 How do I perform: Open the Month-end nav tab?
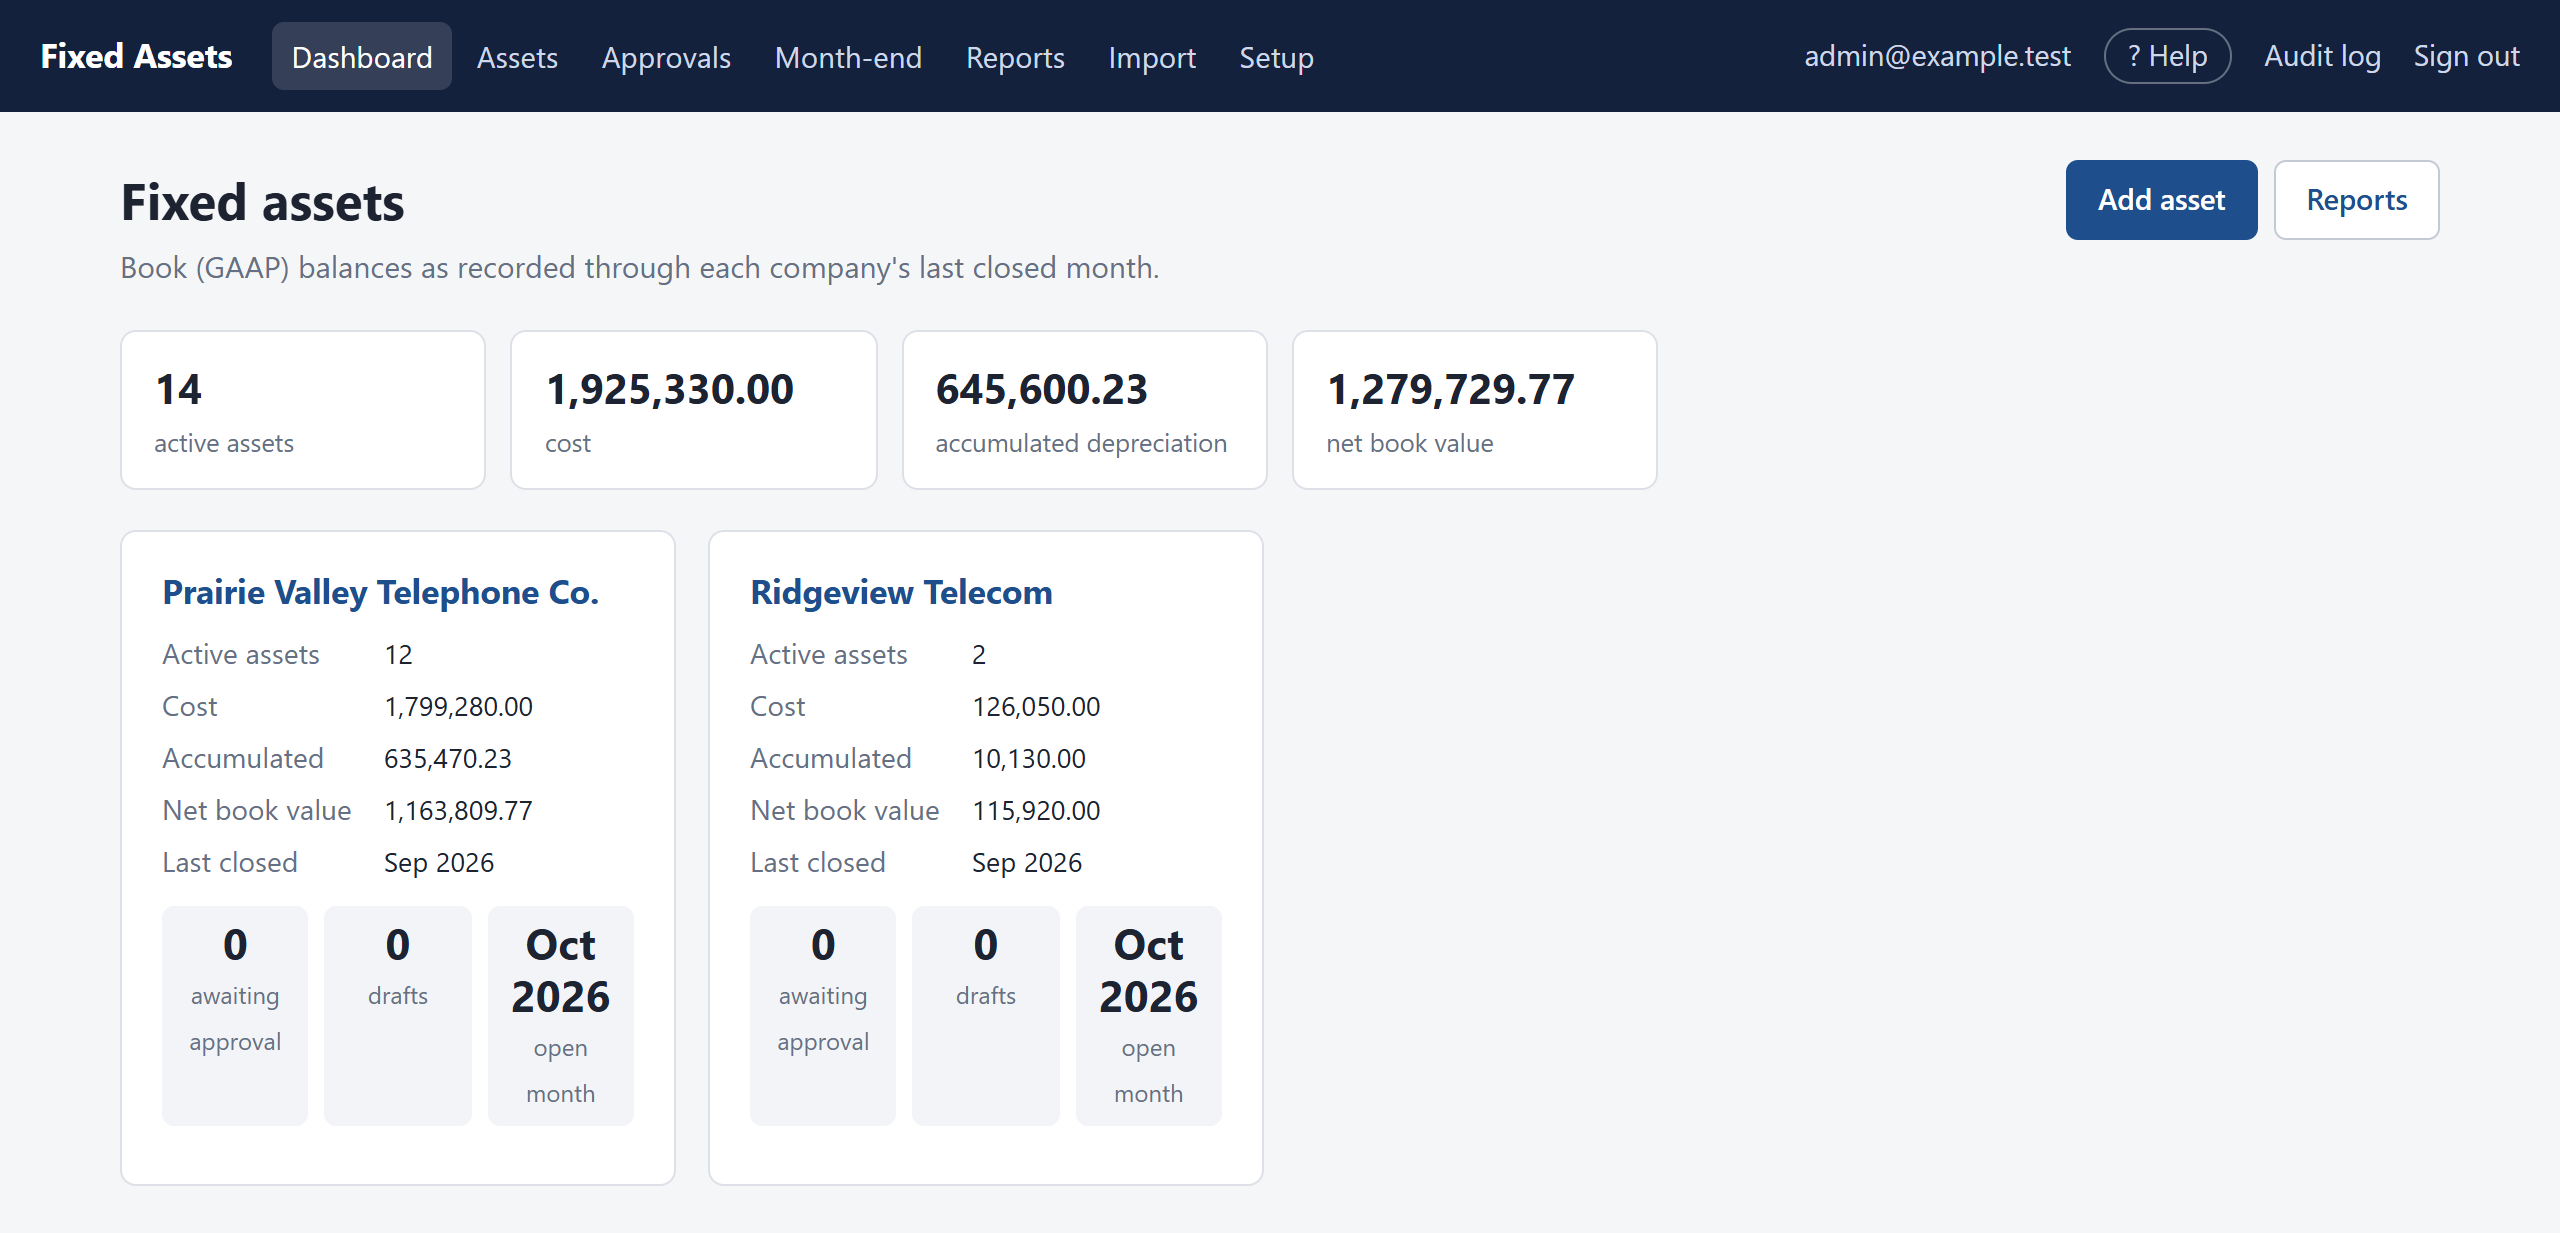848,57
